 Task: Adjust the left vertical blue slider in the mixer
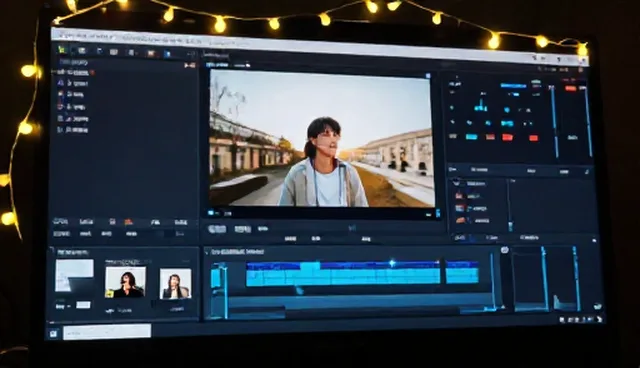[554, 122]
